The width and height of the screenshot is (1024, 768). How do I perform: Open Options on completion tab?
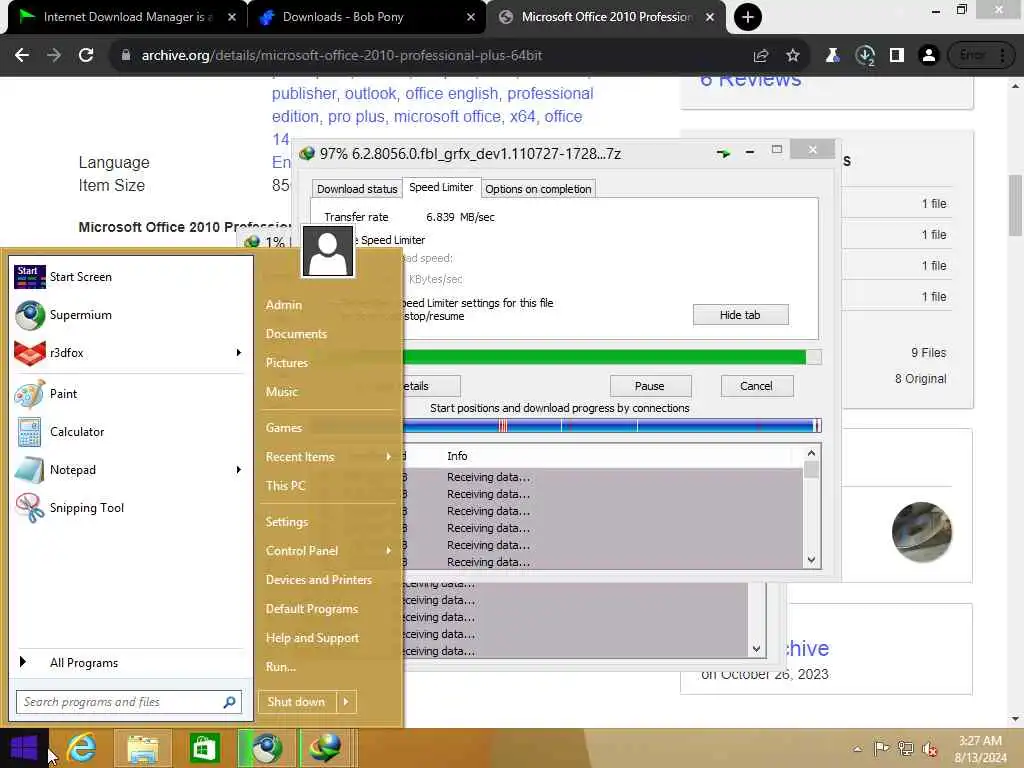point(538,189)
